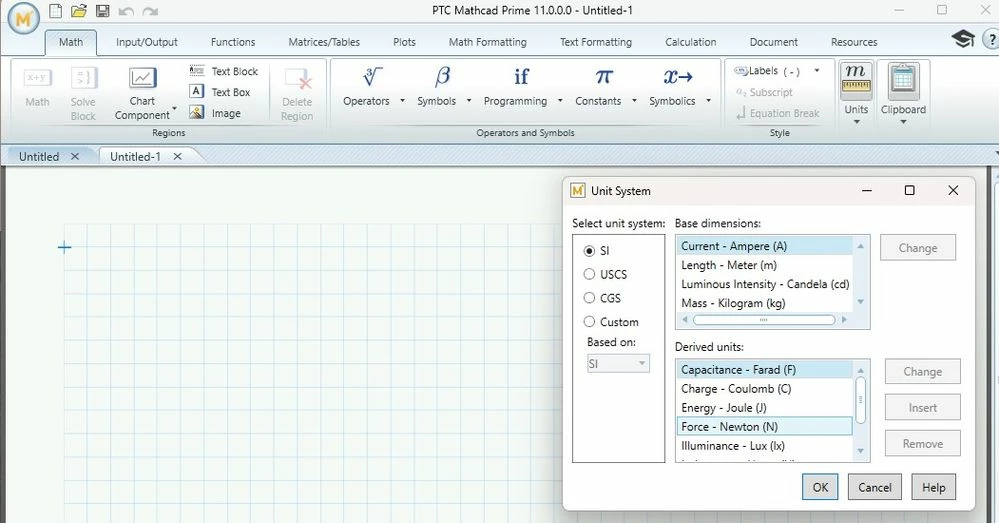This screenshot has width=999, height=523.
Task: Close the Untitled worksheet tab
Action: [75, 156]
